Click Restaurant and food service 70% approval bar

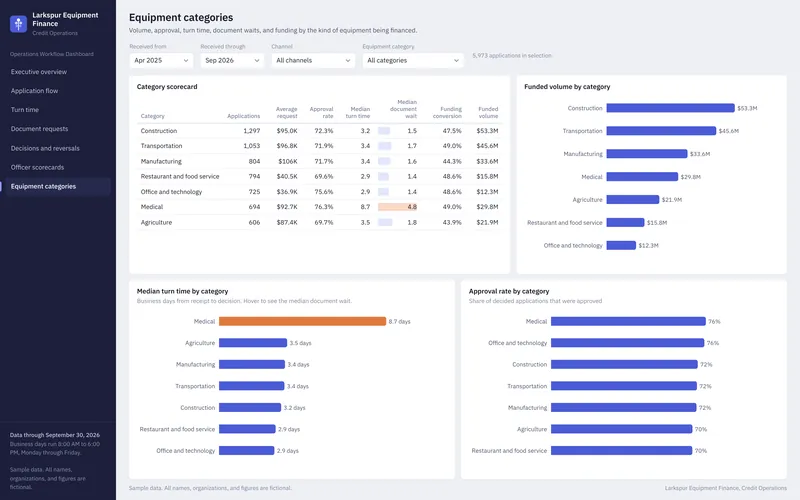pyautogui.click(x=621, y=451)
